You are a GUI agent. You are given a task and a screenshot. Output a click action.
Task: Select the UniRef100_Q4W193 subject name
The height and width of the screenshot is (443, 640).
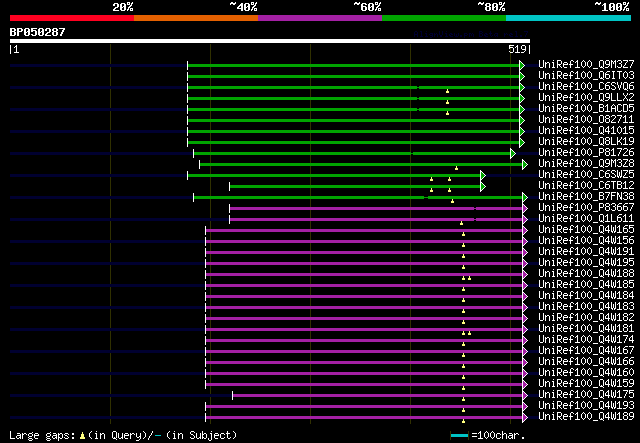(586, 406)
